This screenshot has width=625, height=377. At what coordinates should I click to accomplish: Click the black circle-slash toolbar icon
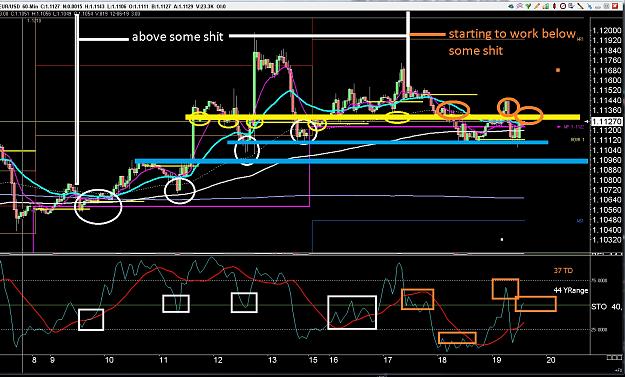point(563,6)
